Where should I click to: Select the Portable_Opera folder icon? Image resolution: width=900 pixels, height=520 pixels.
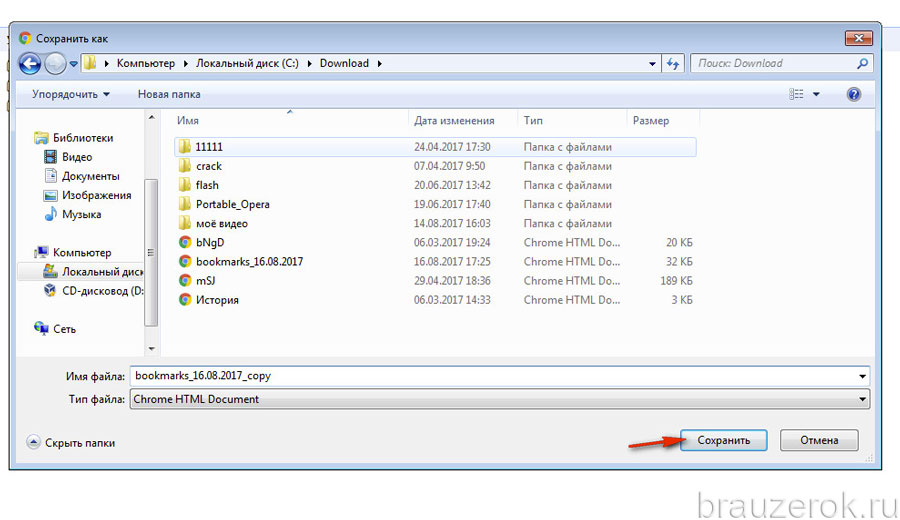[x=184, y=204]
